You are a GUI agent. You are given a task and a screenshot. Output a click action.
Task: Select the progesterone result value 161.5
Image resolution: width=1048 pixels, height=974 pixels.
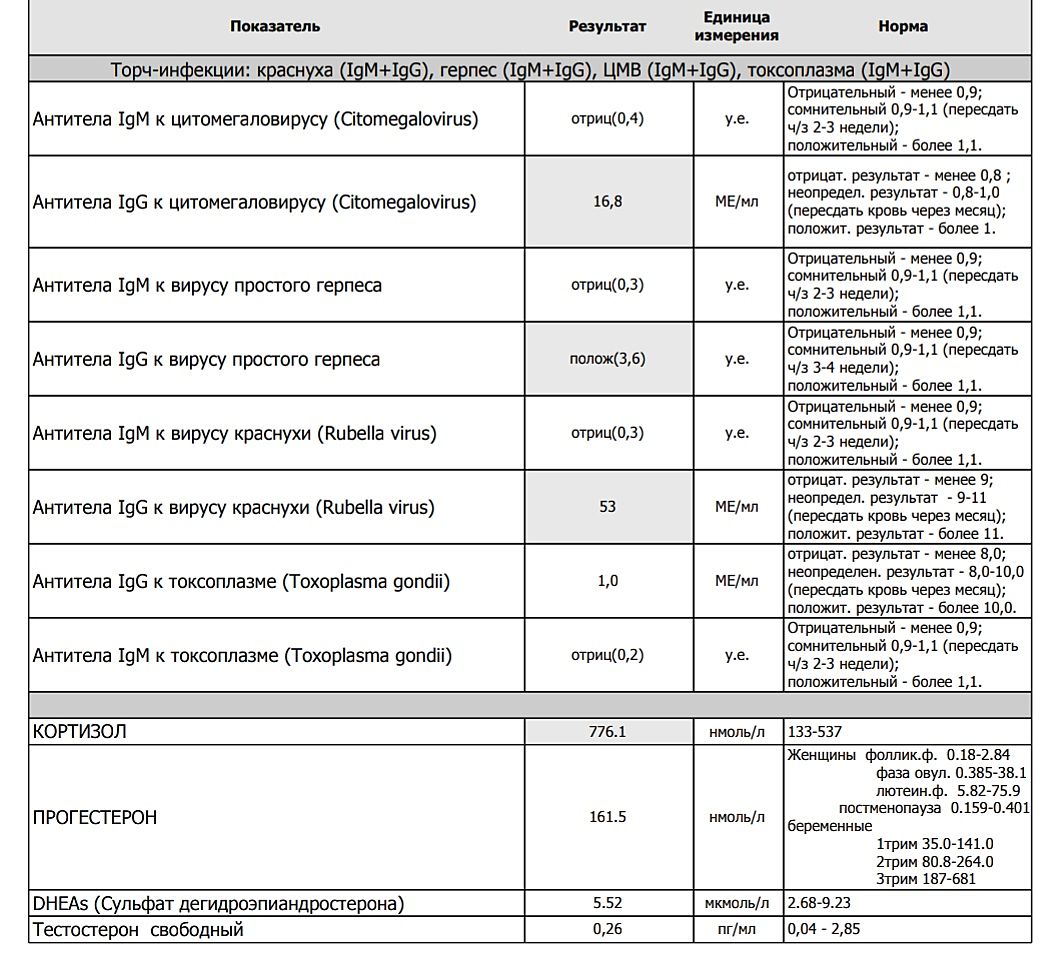[x=607, y=817]
